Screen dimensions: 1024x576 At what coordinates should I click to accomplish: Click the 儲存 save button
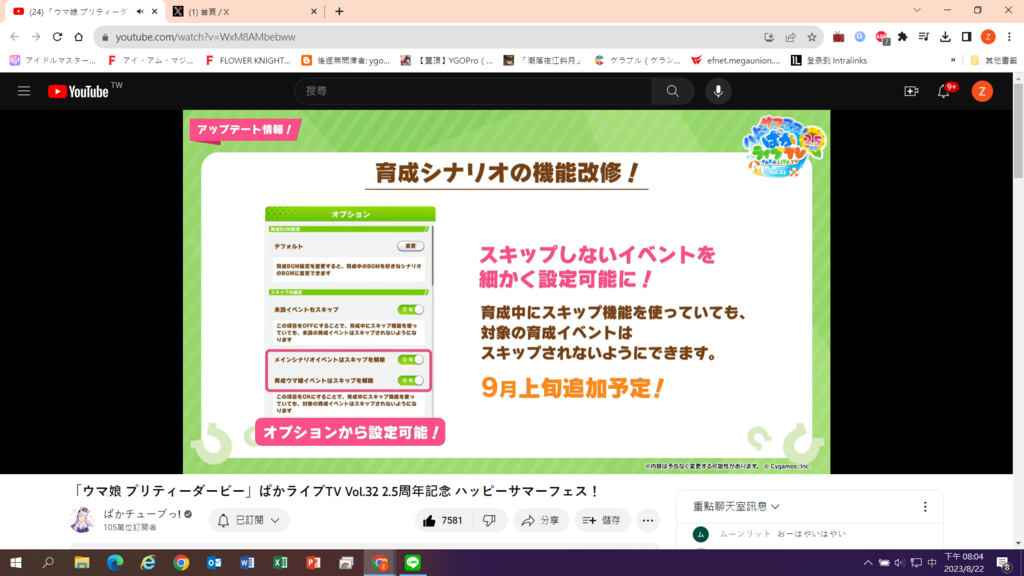click(x=602, y=520)
